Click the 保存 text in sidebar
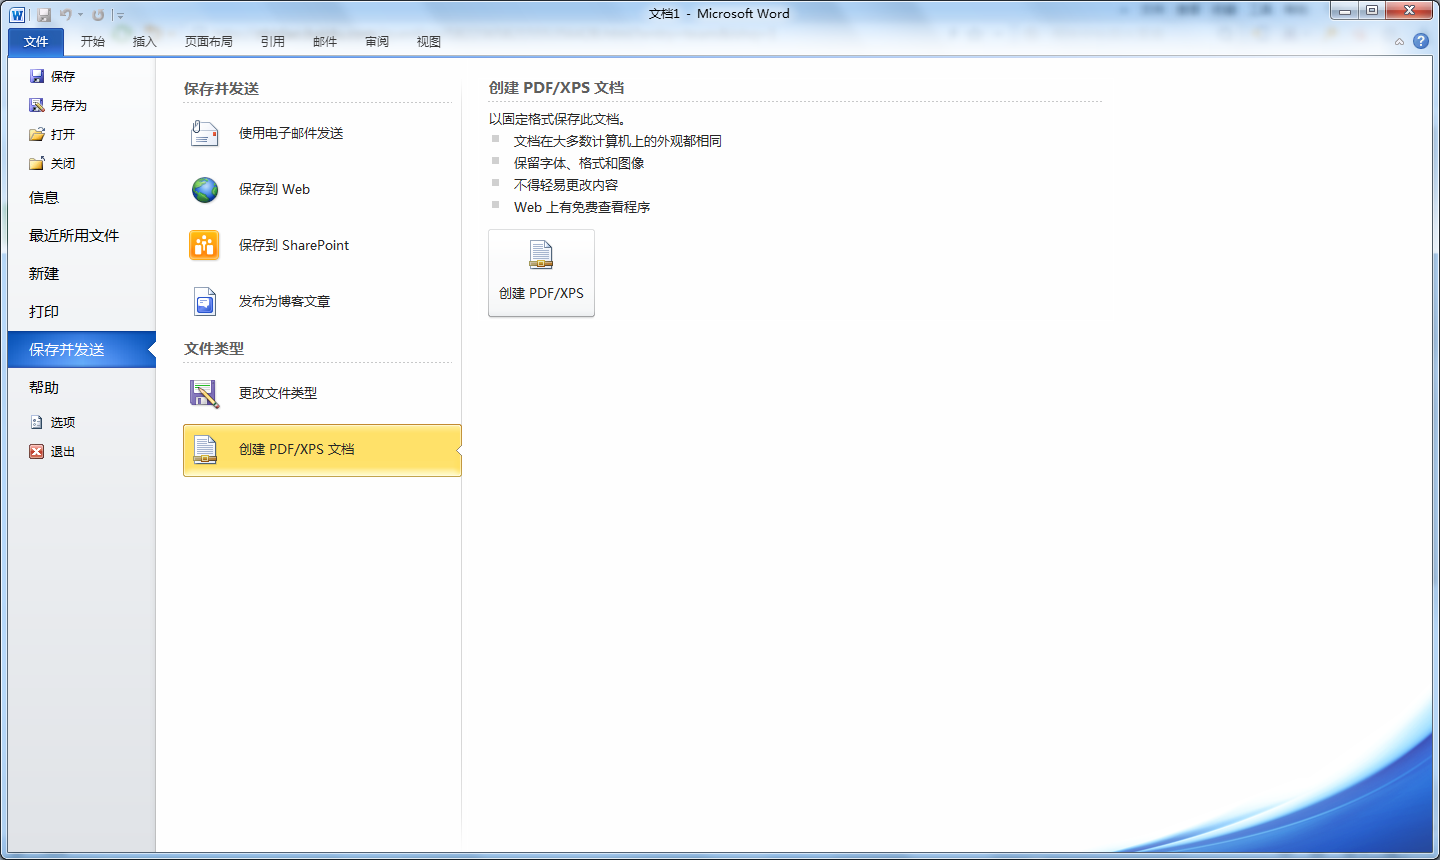The height and width of the screenshot is (860, 1440). point(63,76)
